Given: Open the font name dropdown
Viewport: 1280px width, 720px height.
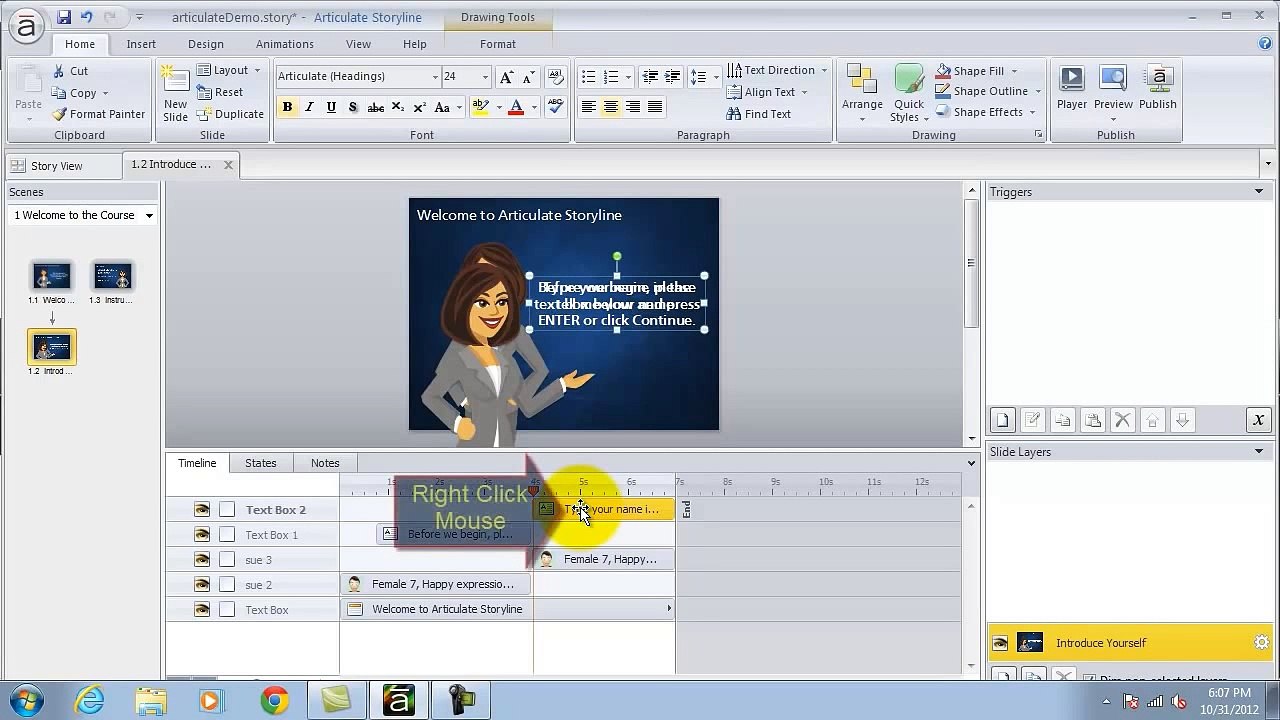Looking at the screenshot, I should tap(435, 77).
